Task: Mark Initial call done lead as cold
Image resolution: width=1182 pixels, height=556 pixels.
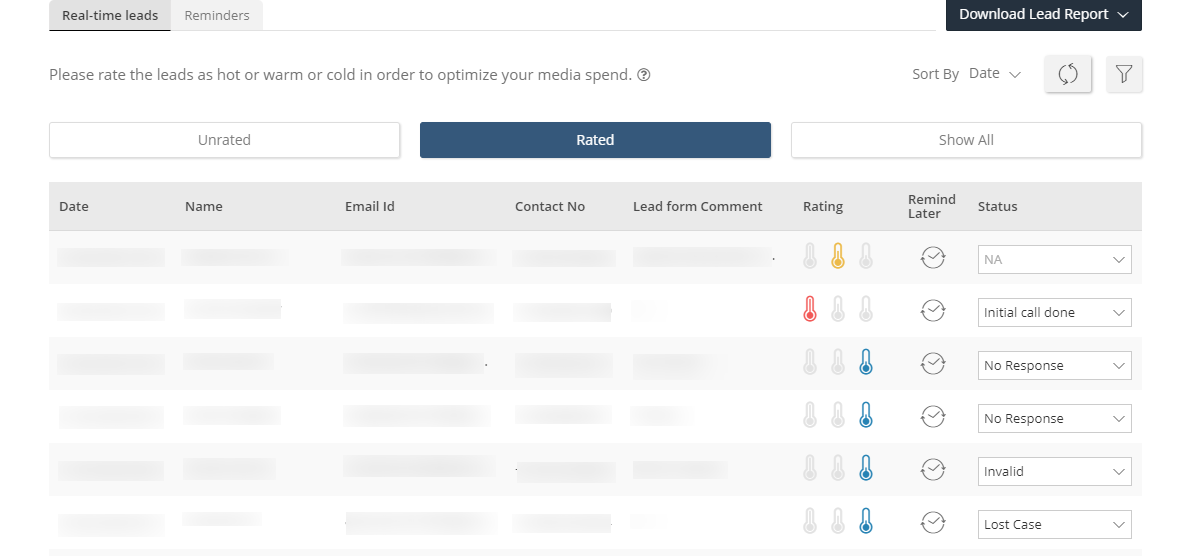Action: coord(865,309)
